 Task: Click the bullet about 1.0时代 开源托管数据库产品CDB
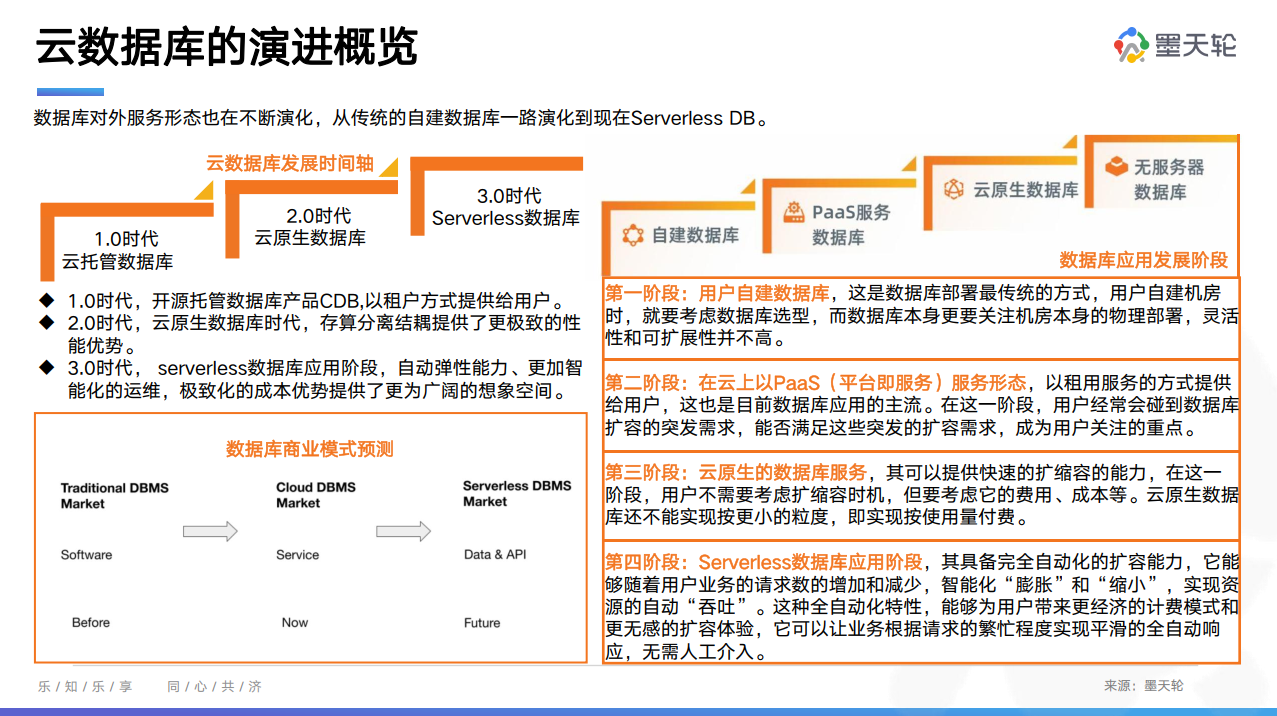[317, 300]
